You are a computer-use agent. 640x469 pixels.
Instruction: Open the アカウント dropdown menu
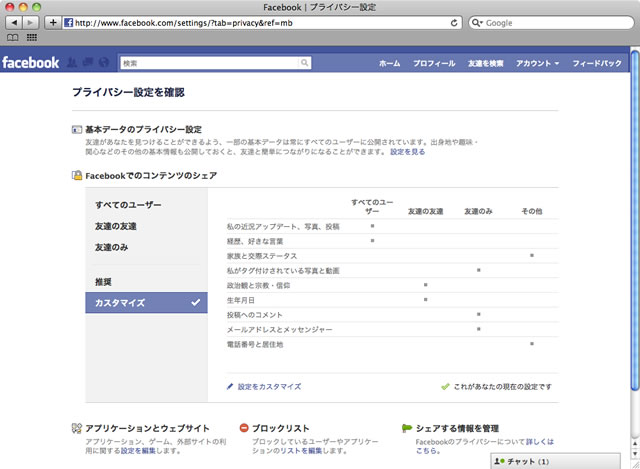coord(537,63)
